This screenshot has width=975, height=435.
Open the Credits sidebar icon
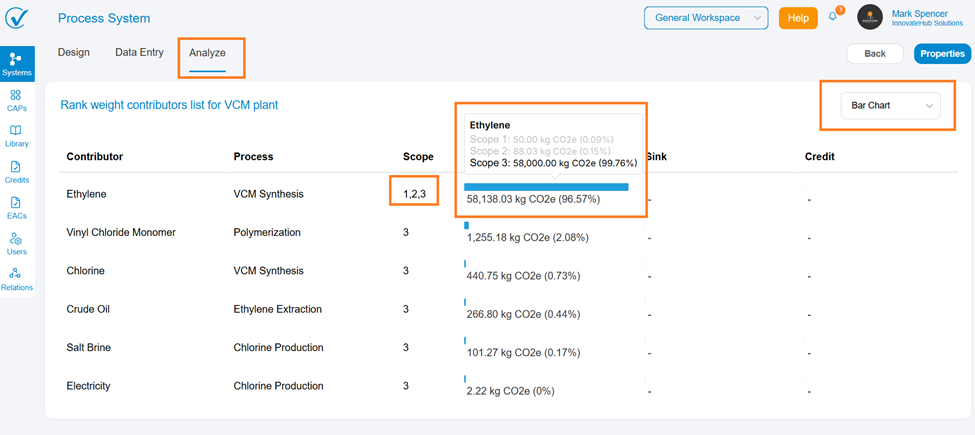pyautogui.click(x=16, y=172)
